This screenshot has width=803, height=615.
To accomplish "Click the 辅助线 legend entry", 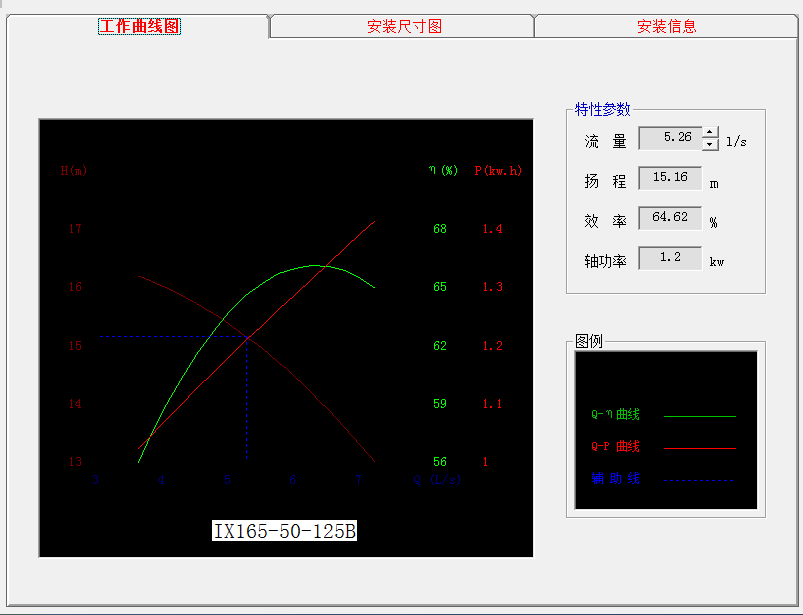I will (x=615, y=479).
